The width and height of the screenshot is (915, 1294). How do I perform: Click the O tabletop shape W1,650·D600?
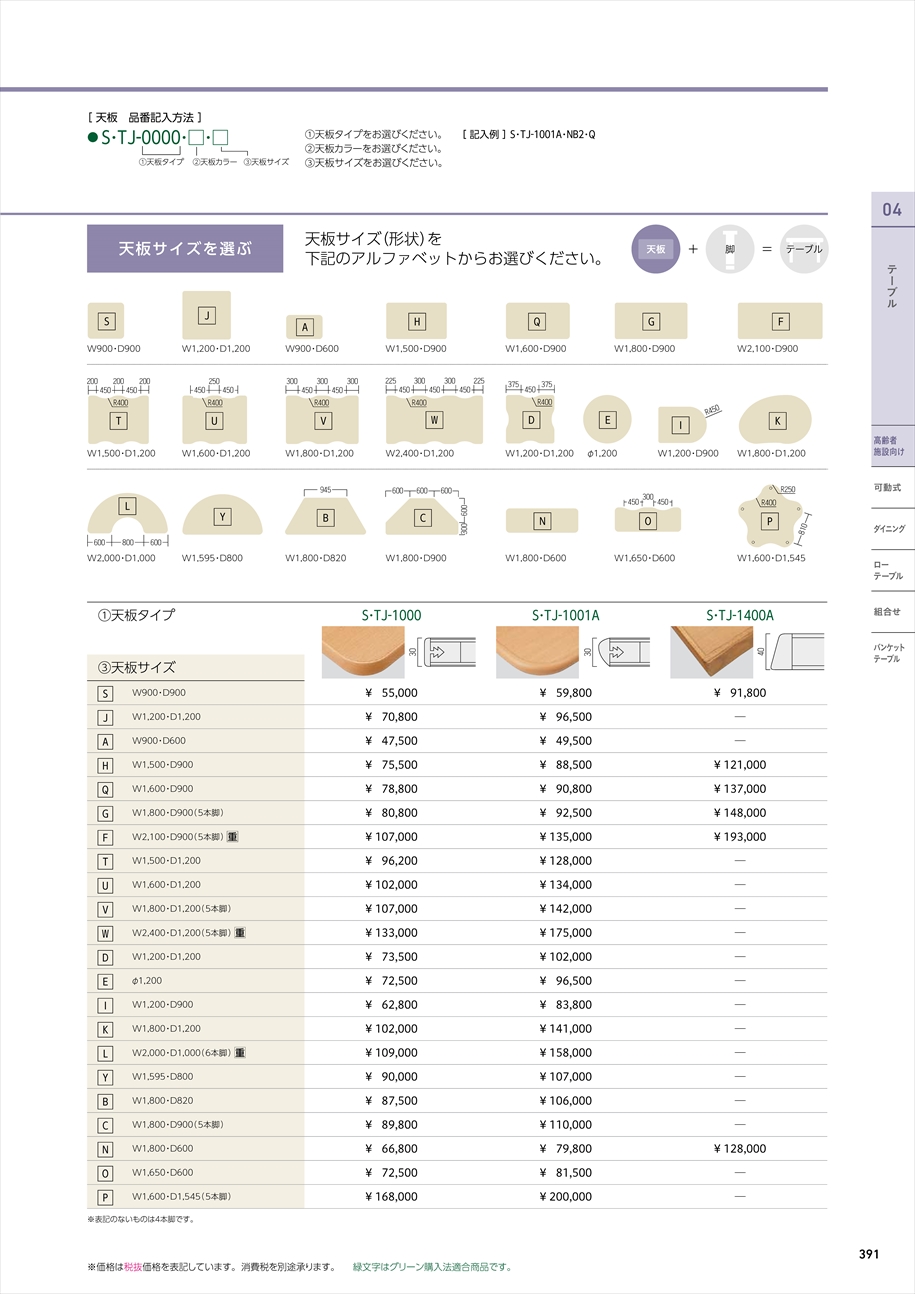pos(647,520)
